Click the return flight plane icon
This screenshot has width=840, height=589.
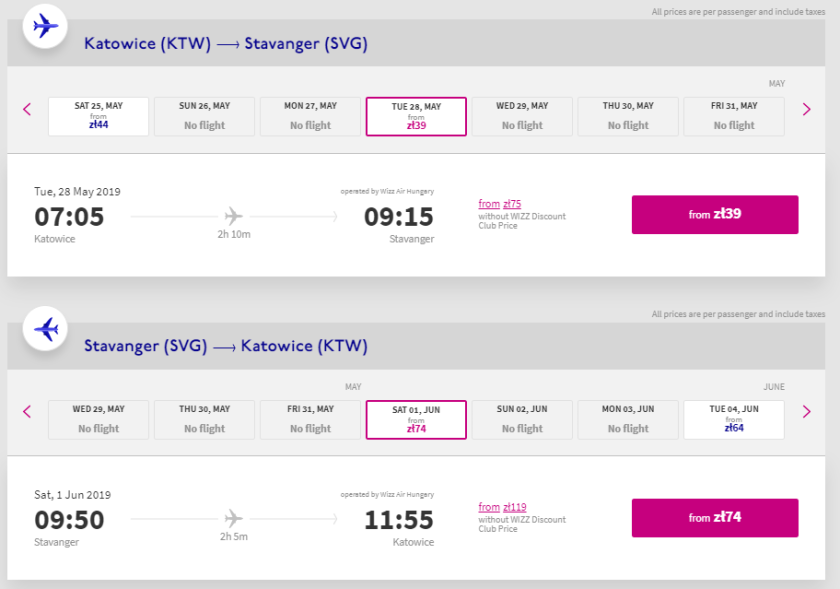(x=45, y=328)
